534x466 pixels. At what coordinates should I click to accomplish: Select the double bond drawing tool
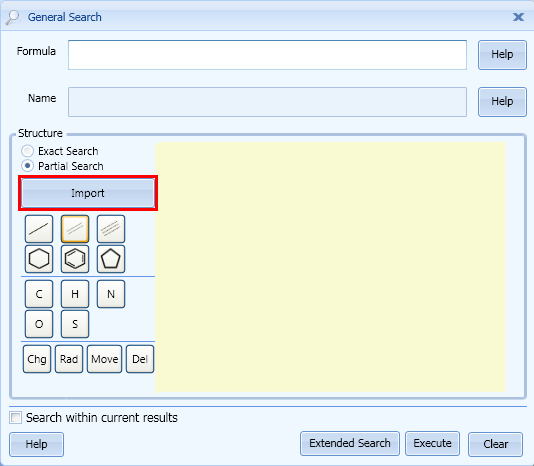[75, 229]
